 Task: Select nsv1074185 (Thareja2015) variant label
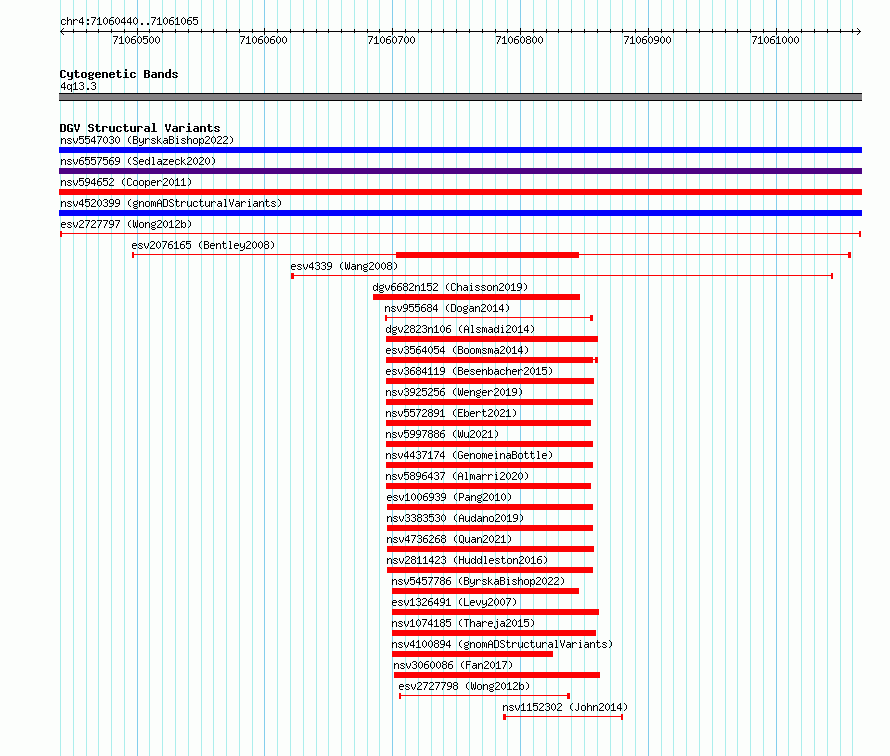[463, 623]
